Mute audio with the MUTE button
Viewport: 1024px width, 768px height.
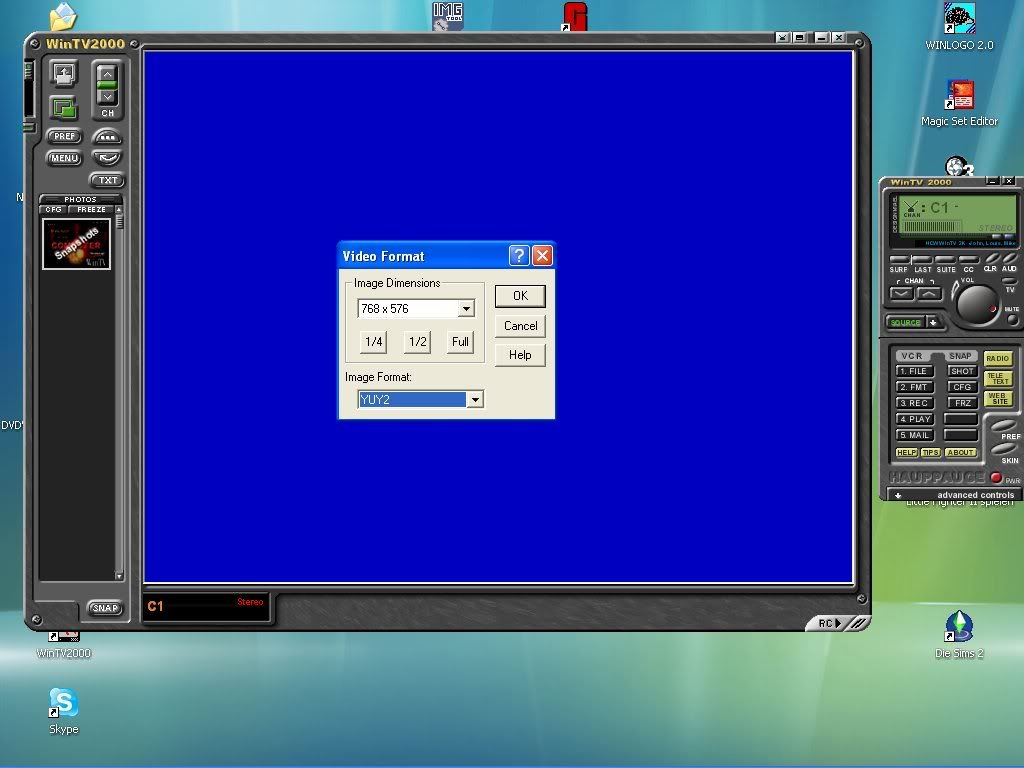(1012, 319)
